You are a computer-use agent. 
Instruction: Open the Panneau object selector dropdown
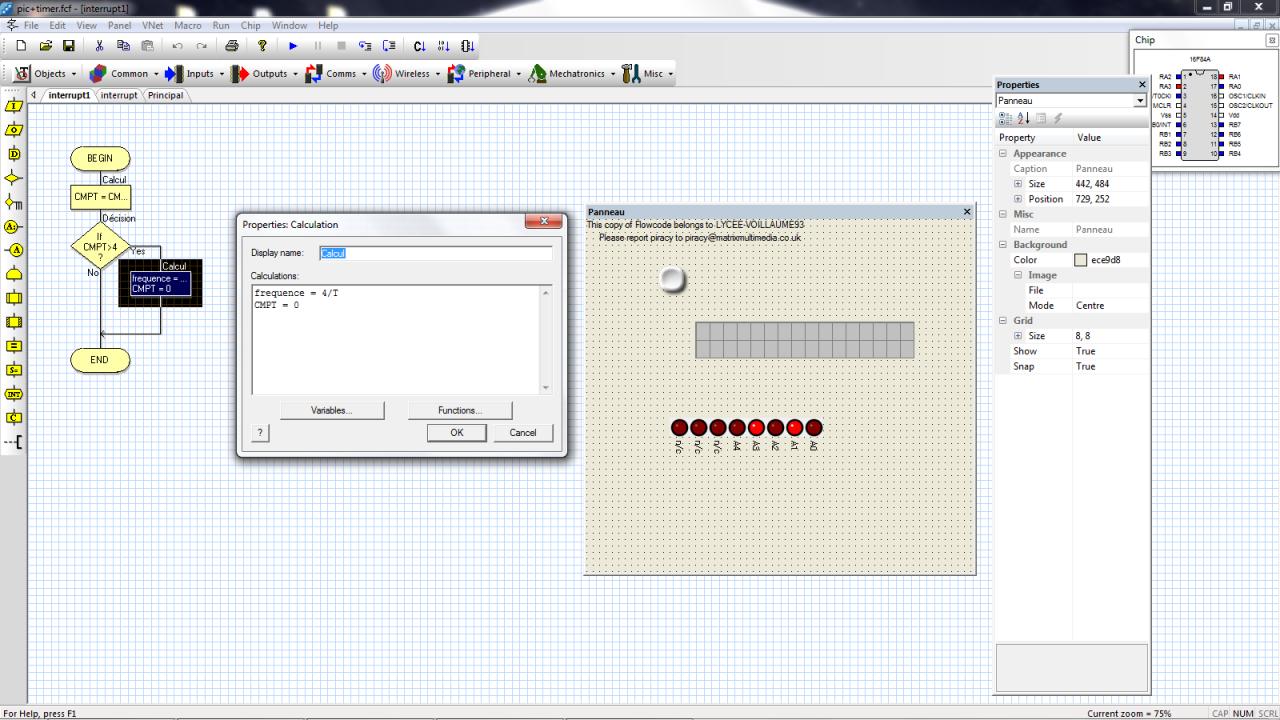click(1139, 101)
